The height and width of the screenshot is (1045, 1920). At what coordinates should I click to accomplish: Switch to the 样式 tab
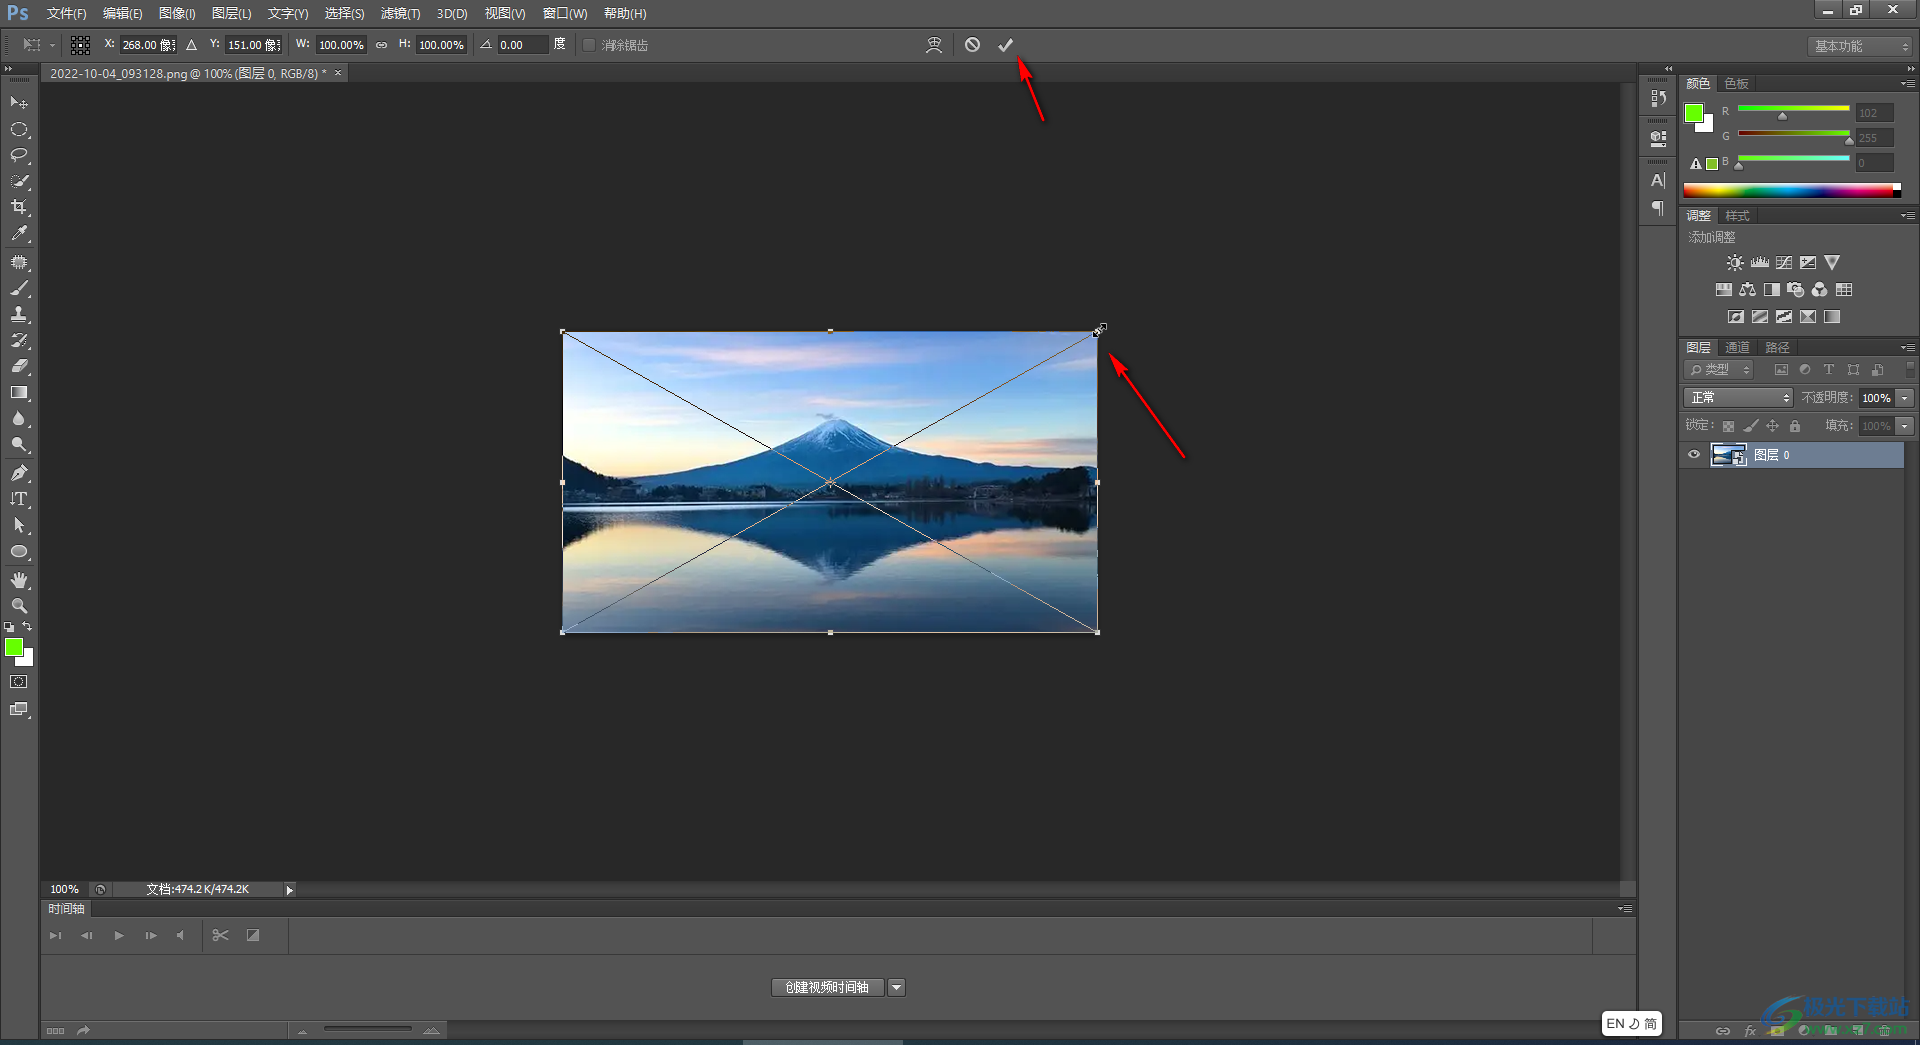click(x=1738, y=216)
